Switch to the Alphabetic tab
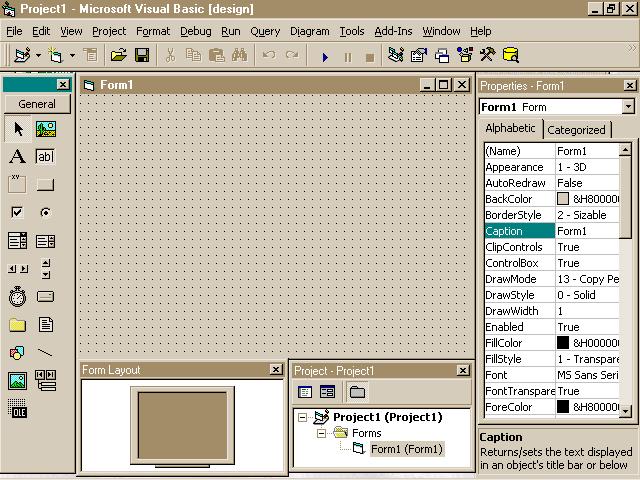The height and width of the screenshot is (480, 640). click(x=510, y=128)
